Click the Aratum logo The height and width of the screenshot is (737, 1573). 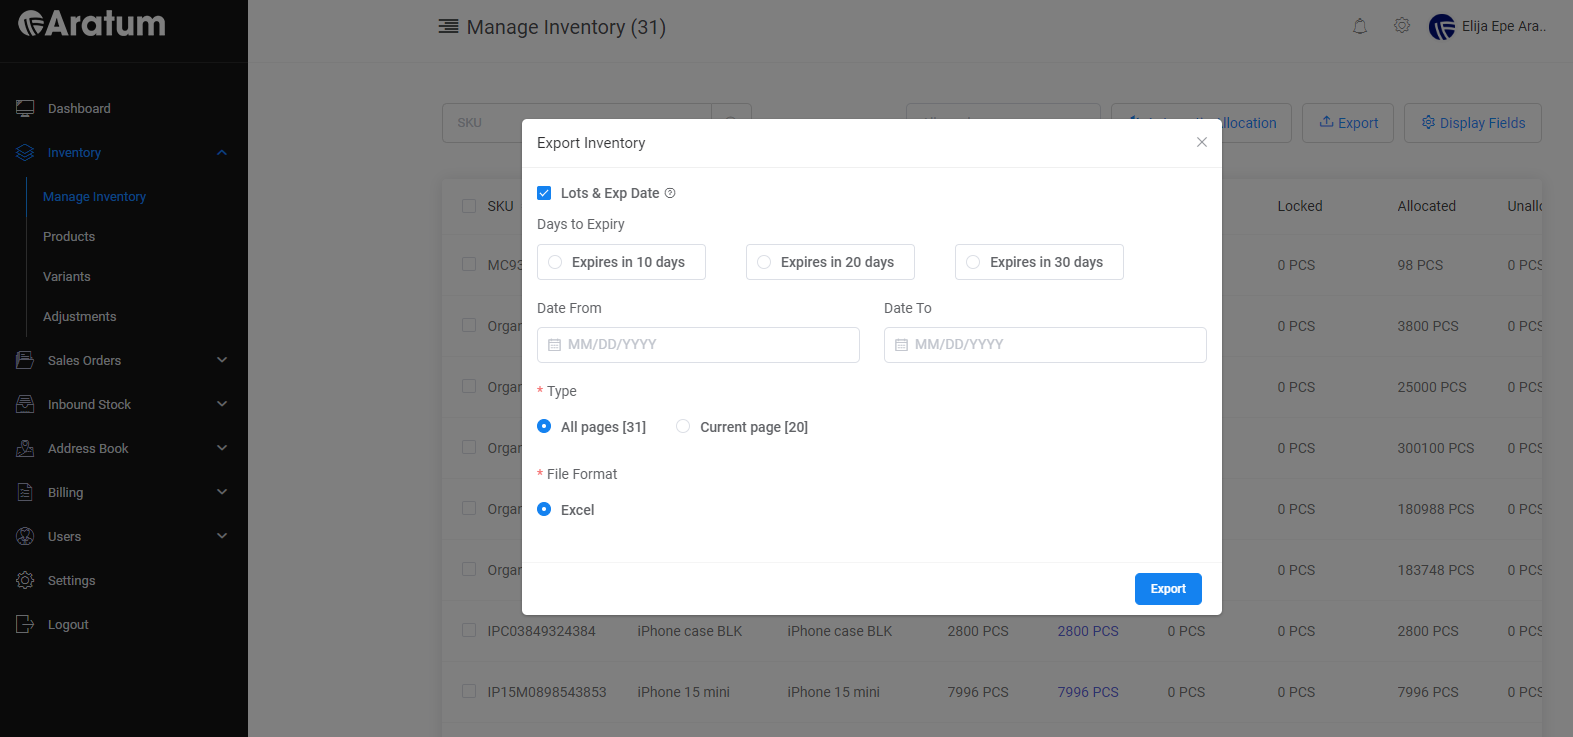pos(92,24)
